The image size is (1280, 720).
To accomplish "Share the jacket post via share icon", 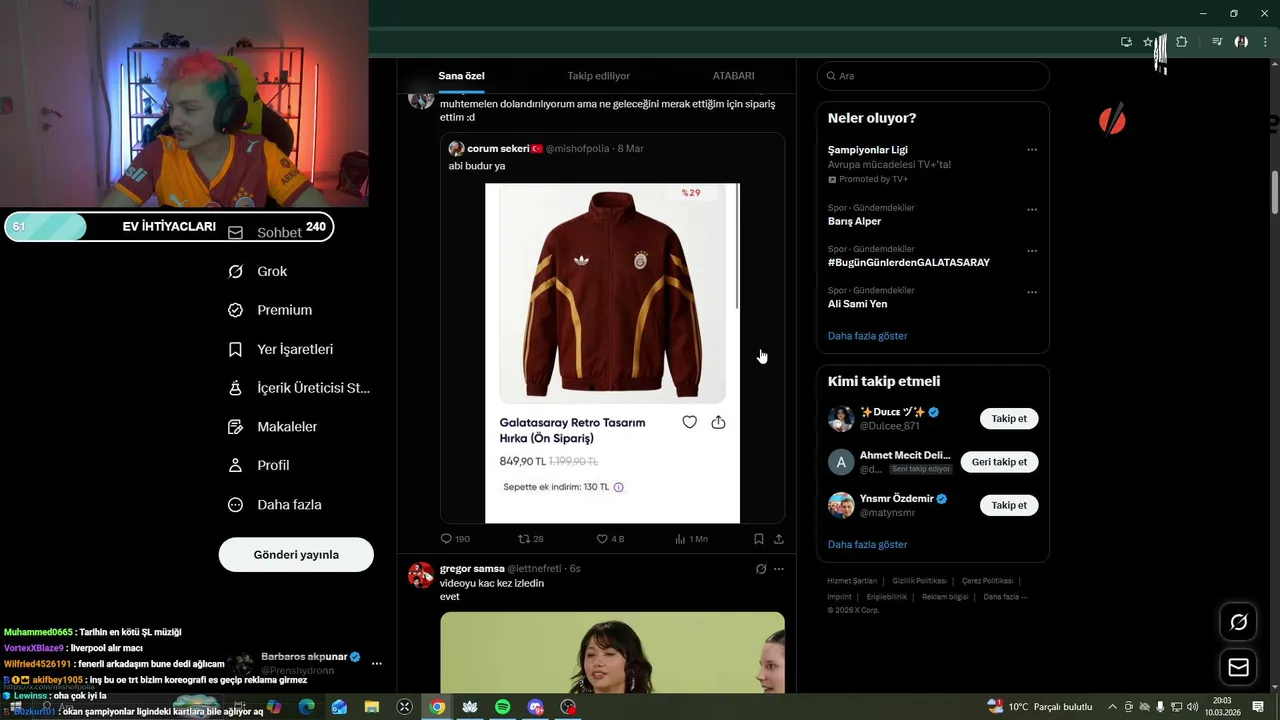I will pyautogui.click(x=779, y=539).
